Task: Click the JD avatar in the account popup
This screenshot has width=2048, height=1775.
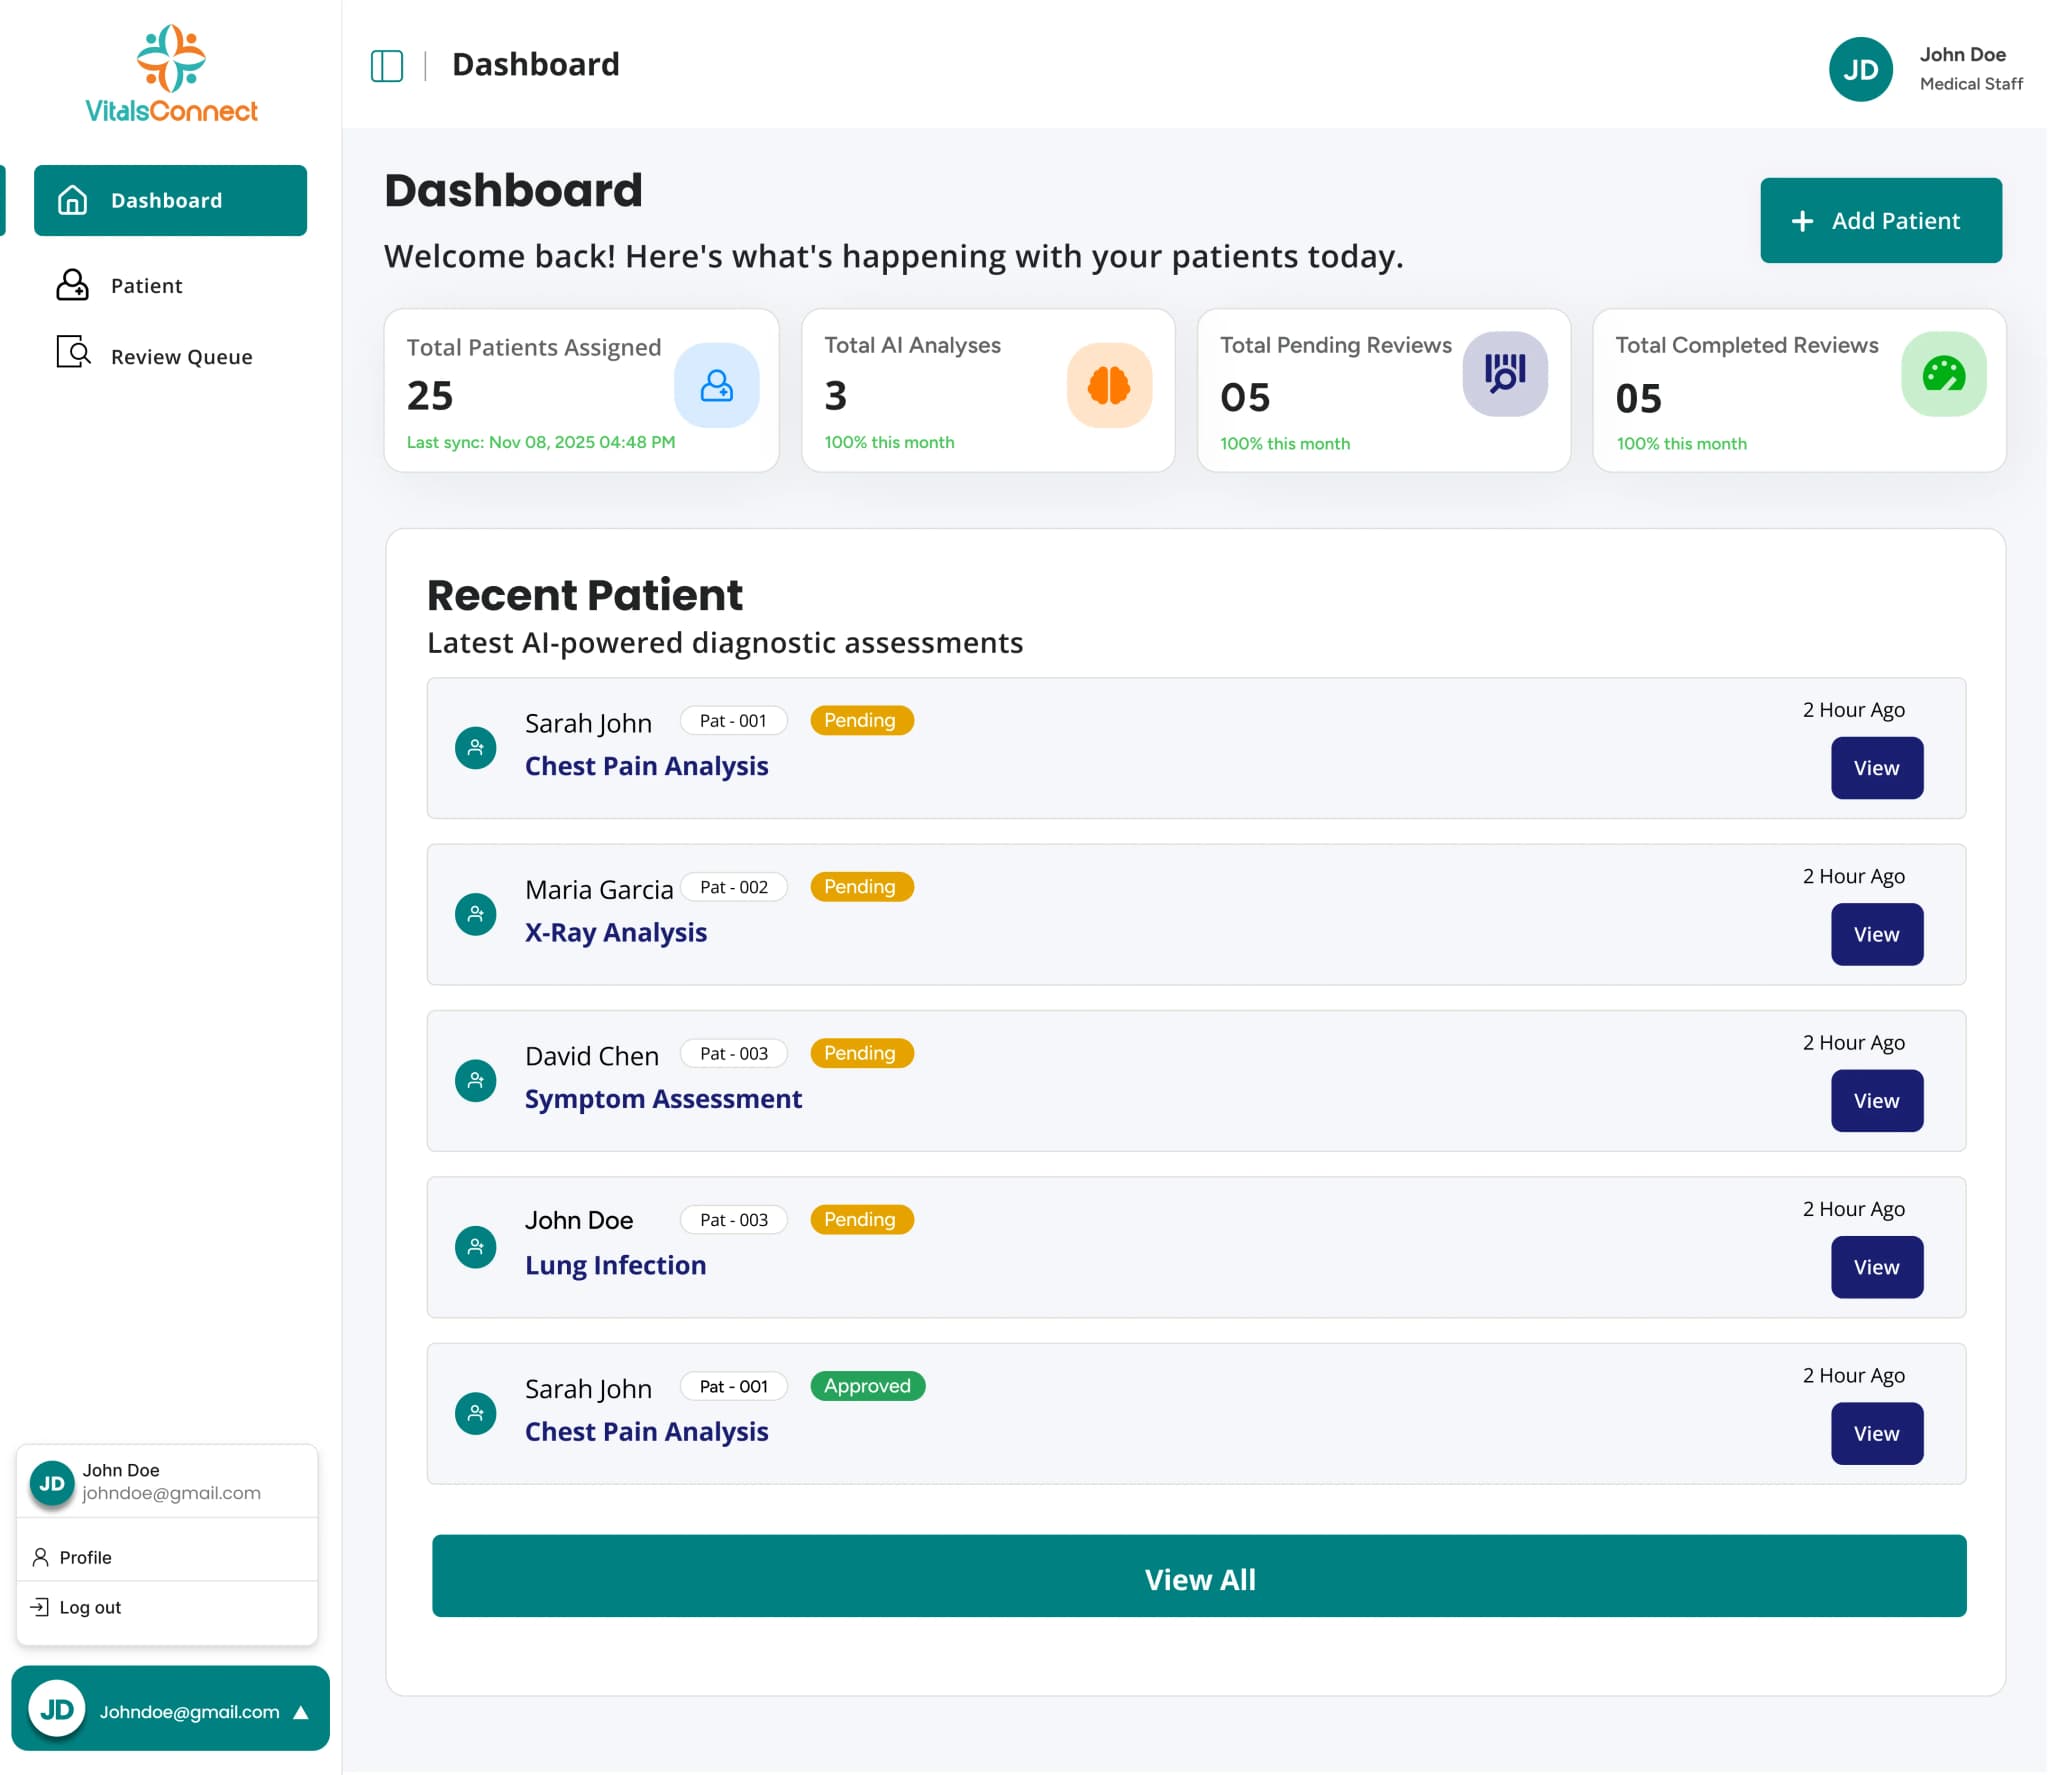Action: 52,1483
